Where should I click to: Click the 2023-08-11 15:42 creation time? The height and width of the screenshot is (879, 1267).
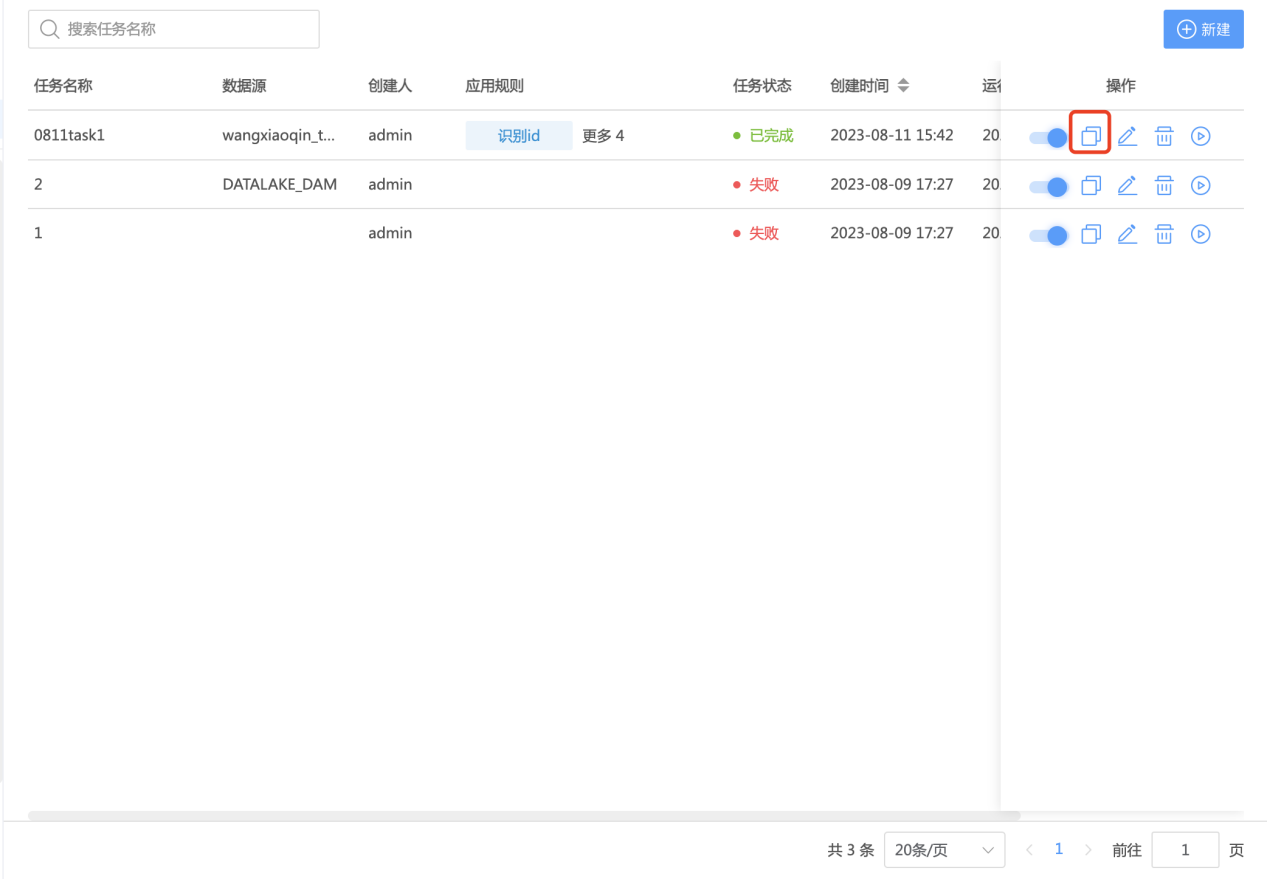click(892, 135)
